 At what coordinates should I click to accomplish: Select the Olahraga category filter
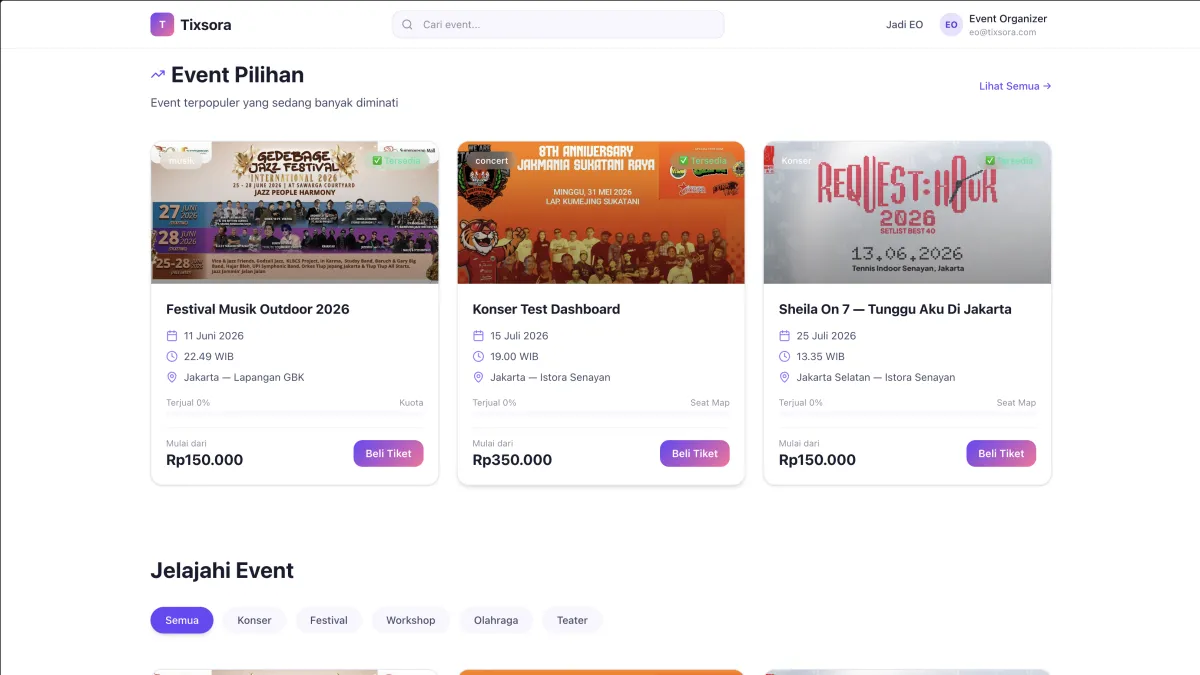coord(496,620)
